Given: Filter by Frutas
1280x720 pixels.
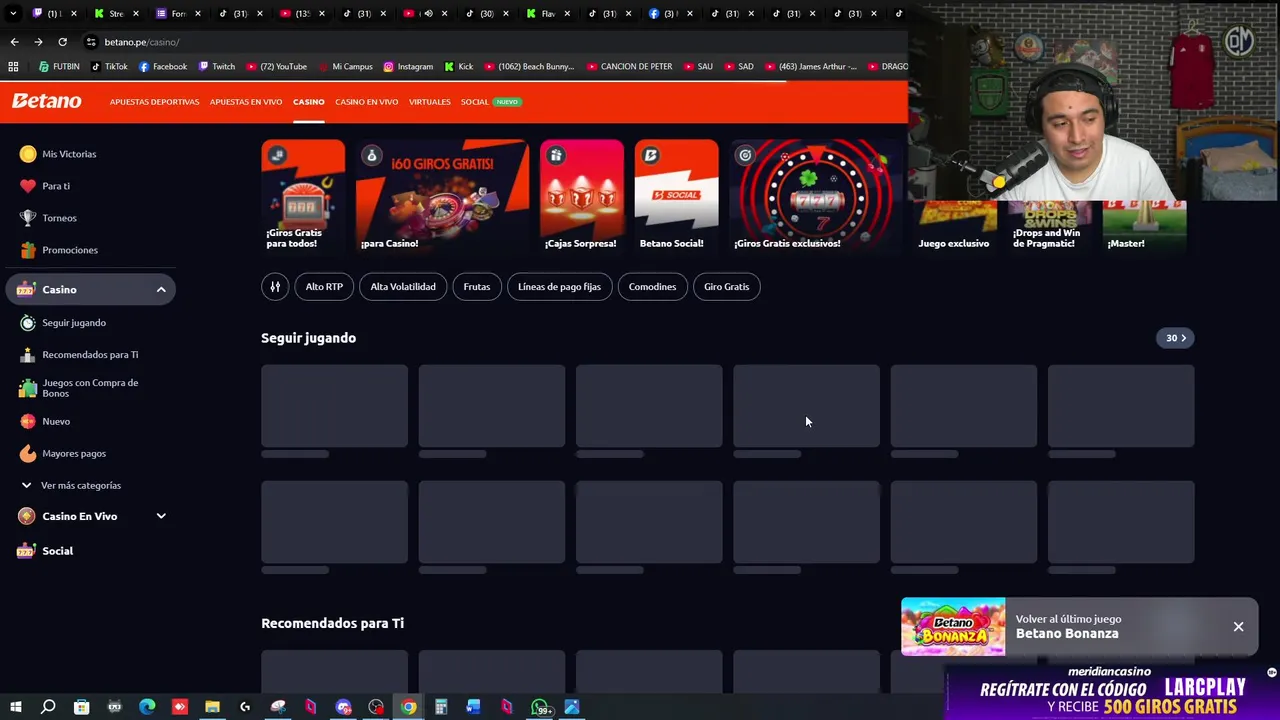Looking at the screenshot, I should point(477,287).
